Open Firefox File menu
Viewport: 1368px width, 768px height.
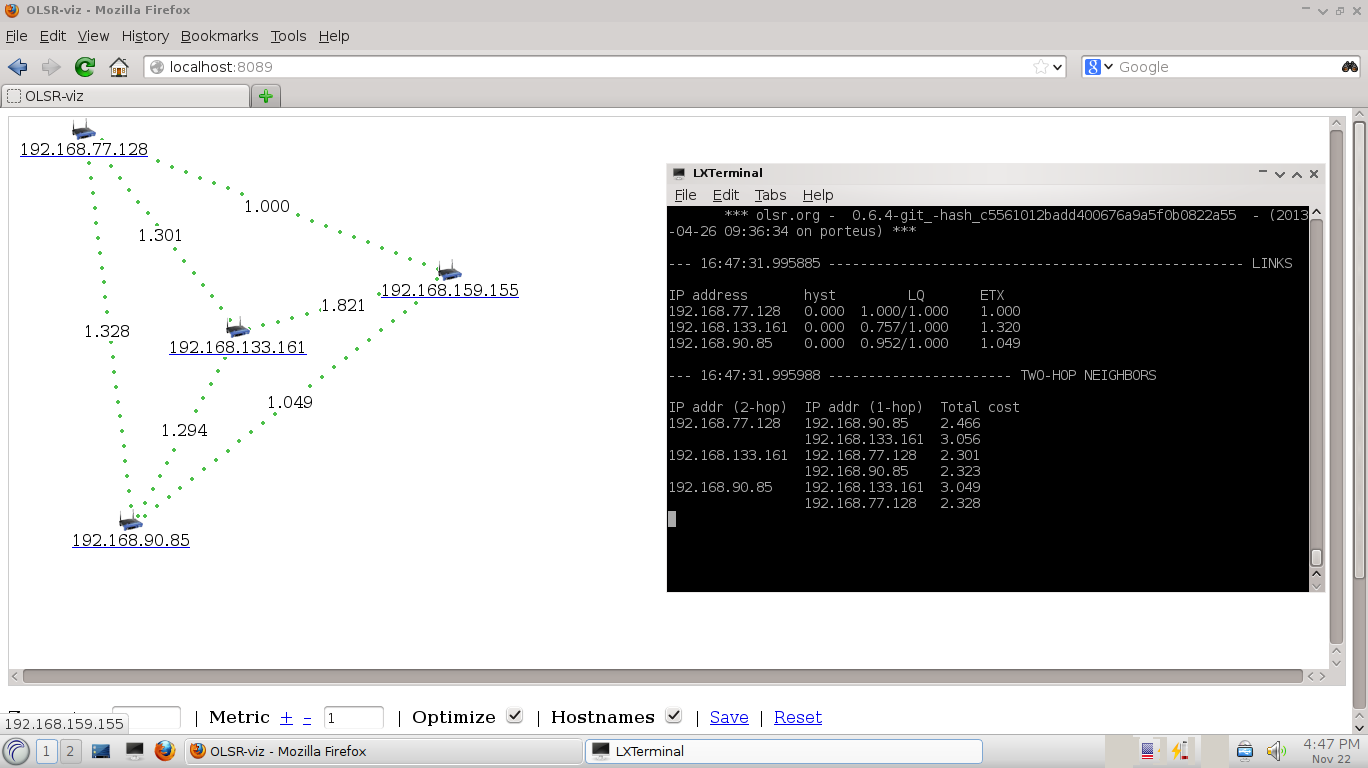point(17,36)
